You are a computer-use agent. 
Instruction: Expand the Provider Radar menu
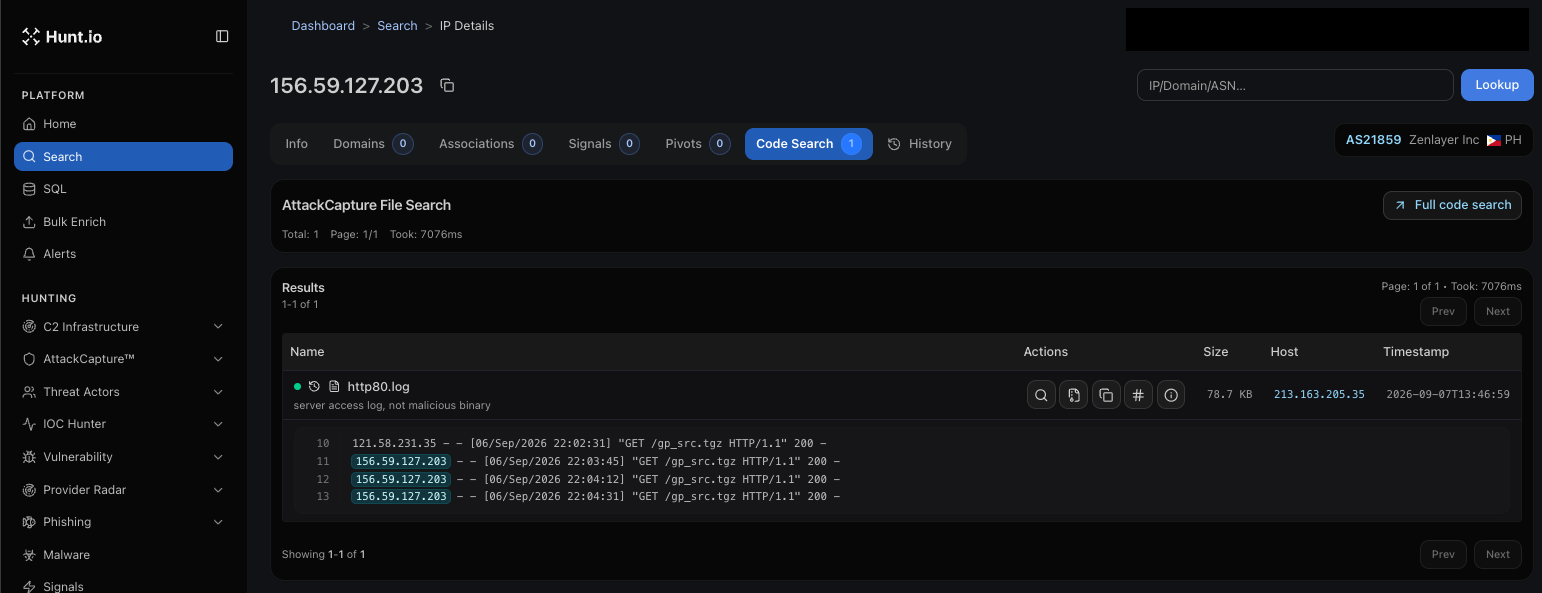point(123,490)
